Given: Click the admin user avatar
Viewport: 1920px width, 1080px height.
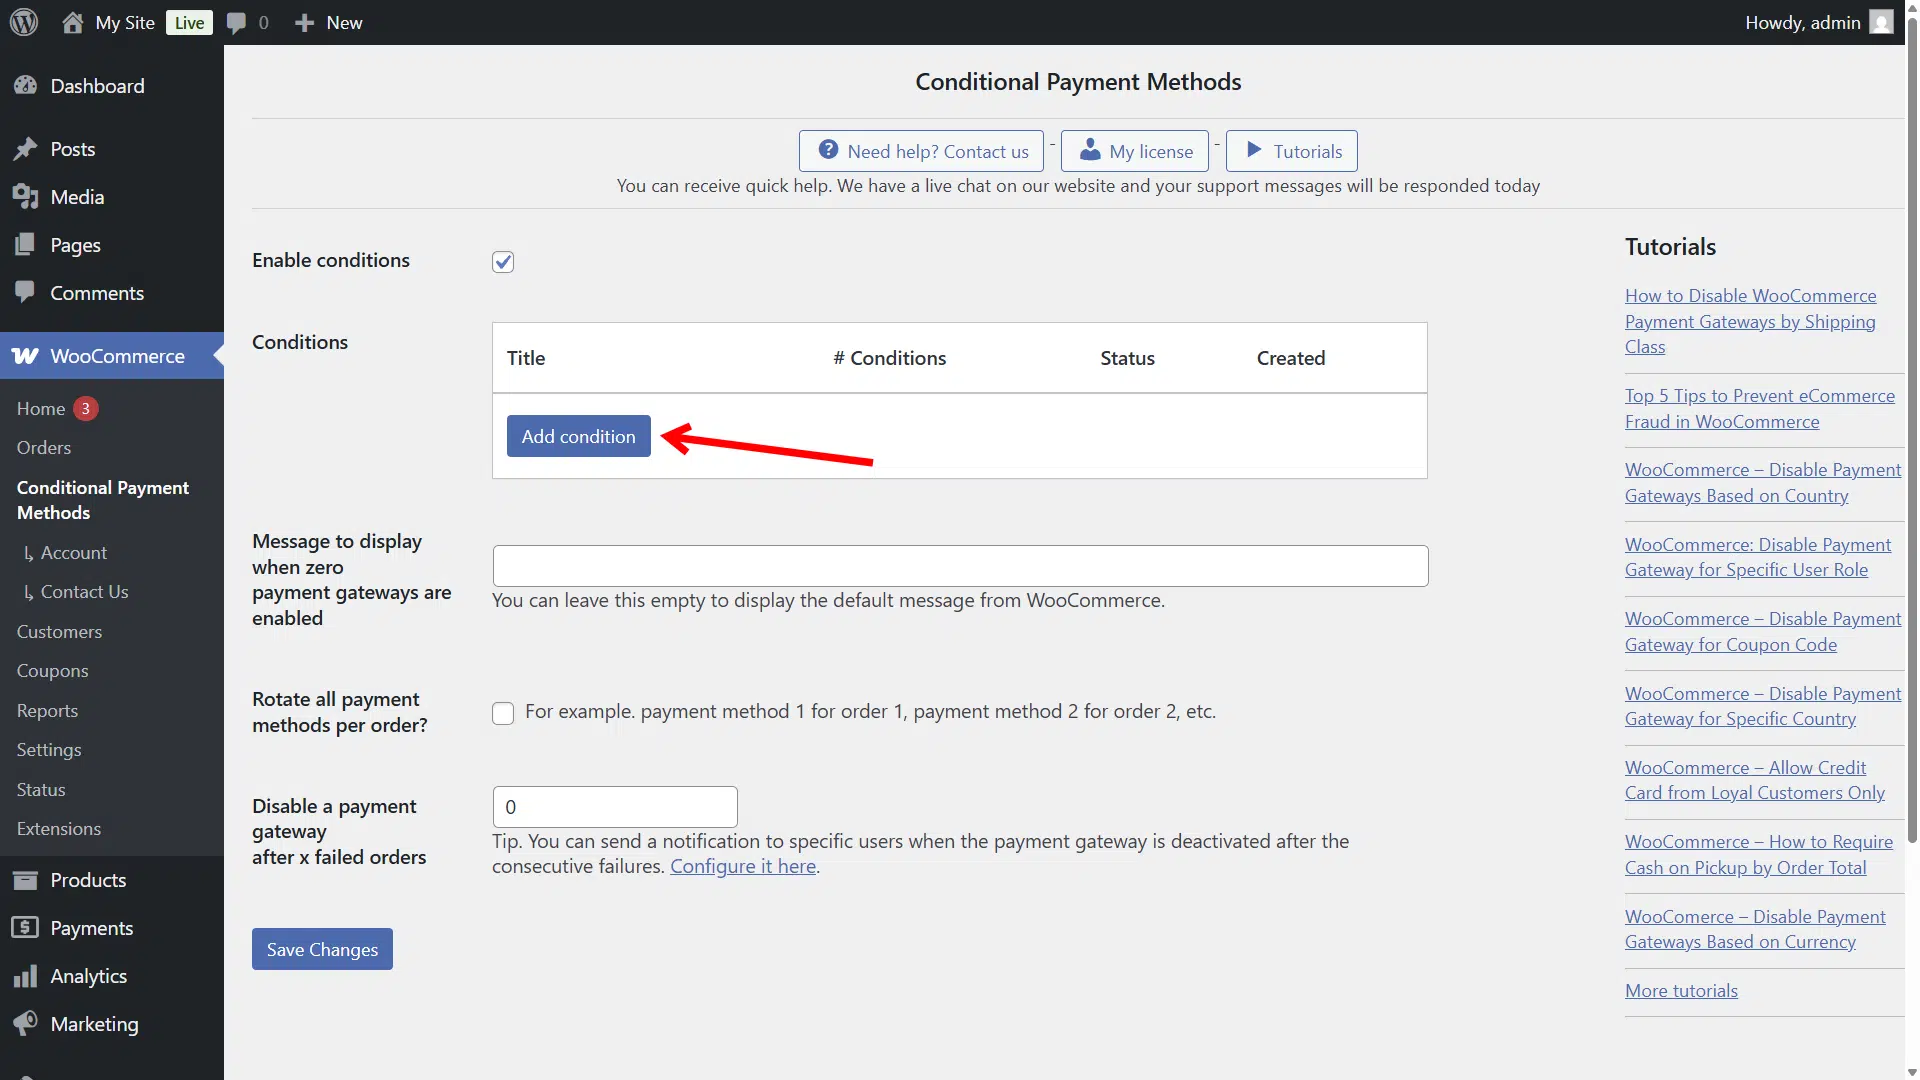Looking at the screenshot, I should coord(1881,22).
